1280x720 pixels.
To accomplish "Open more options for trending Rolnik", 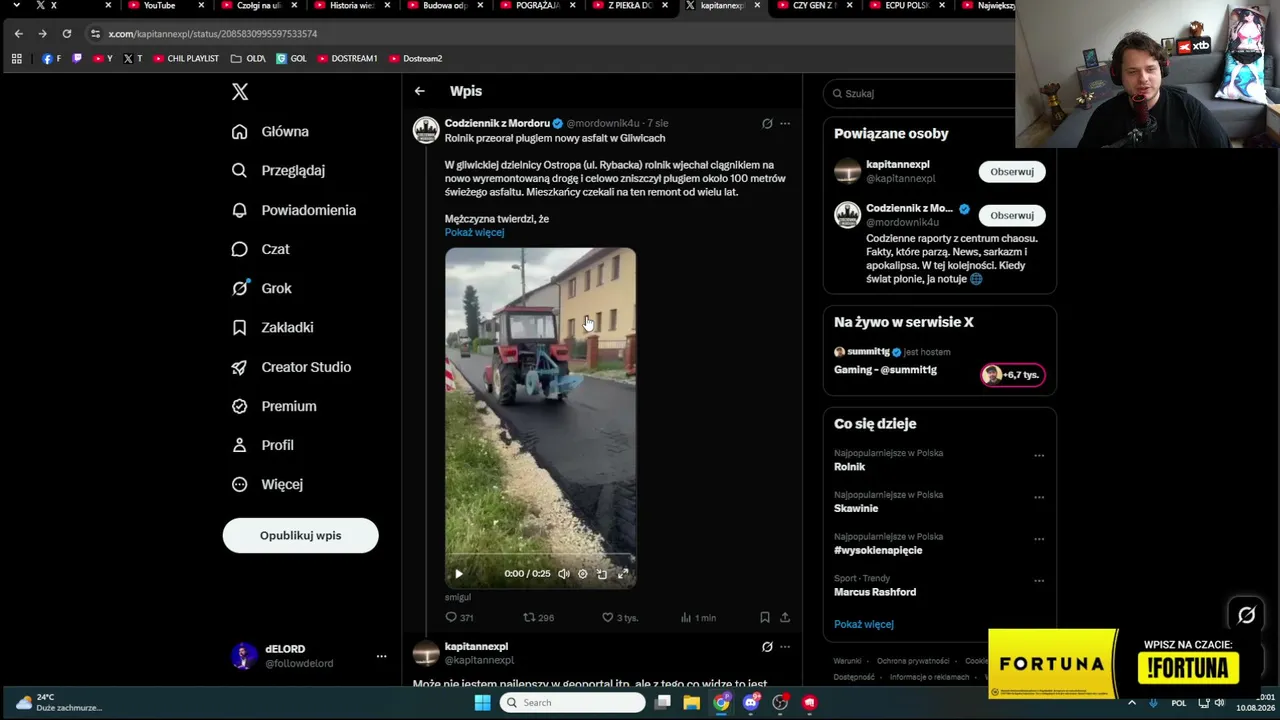I will tap(1039, 456).
